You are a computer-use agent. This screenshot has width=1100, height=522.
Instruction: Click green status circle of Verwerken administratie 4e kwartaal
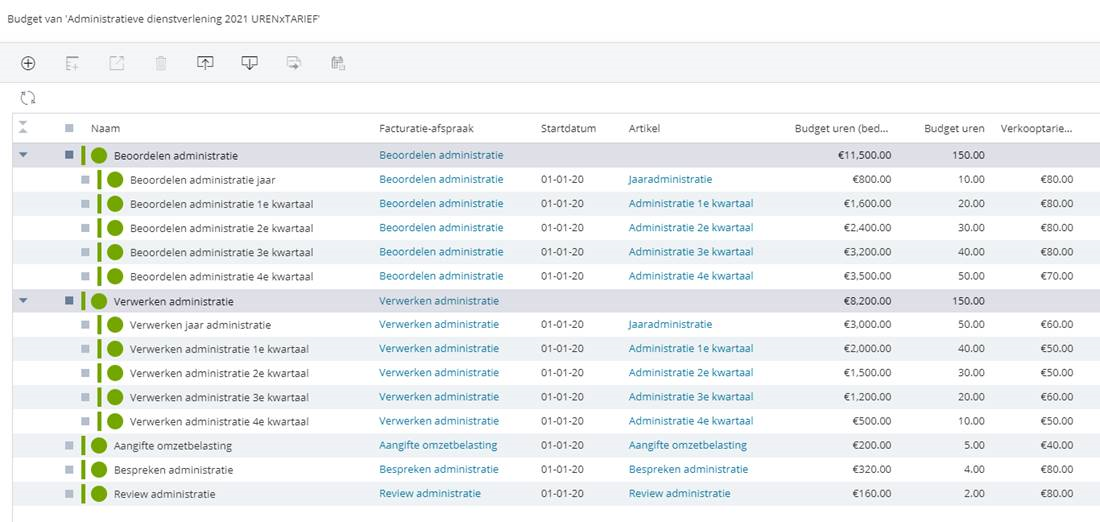115,422
